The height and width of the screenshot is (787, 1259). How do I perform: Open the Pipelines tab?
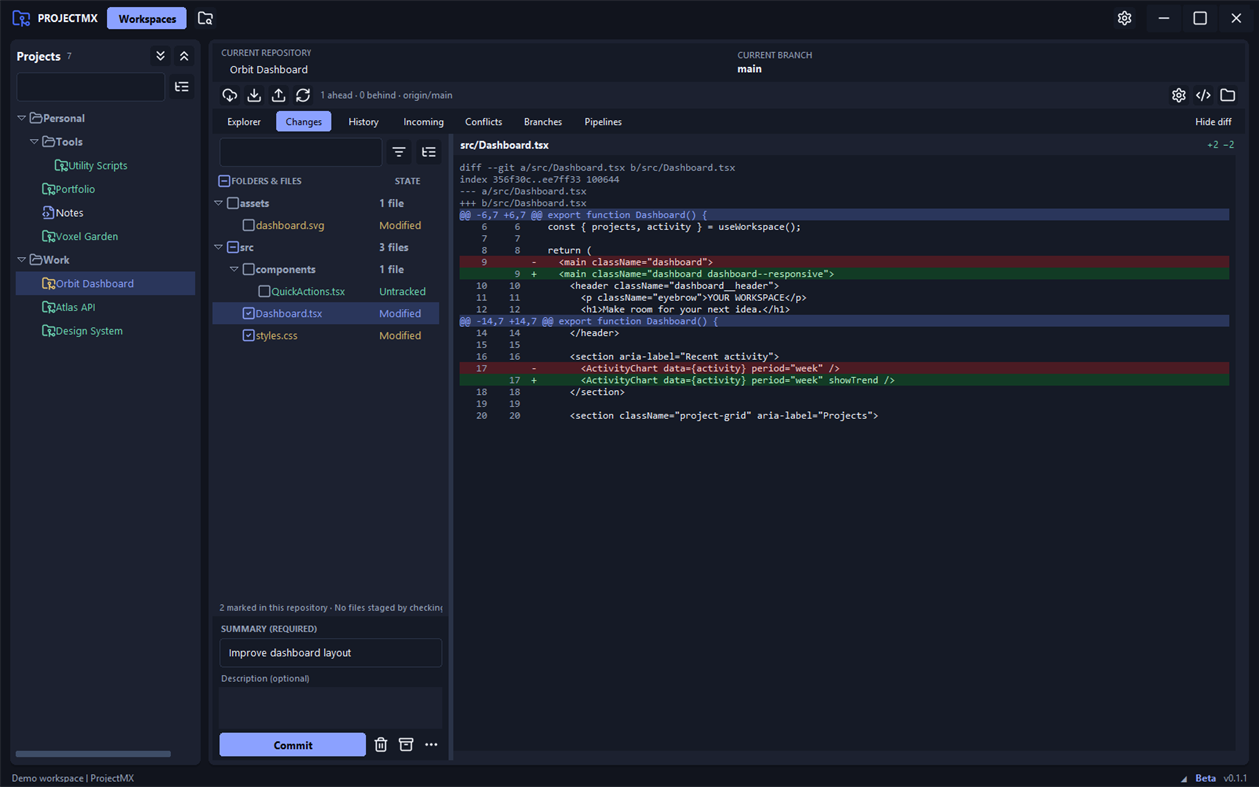603,122
